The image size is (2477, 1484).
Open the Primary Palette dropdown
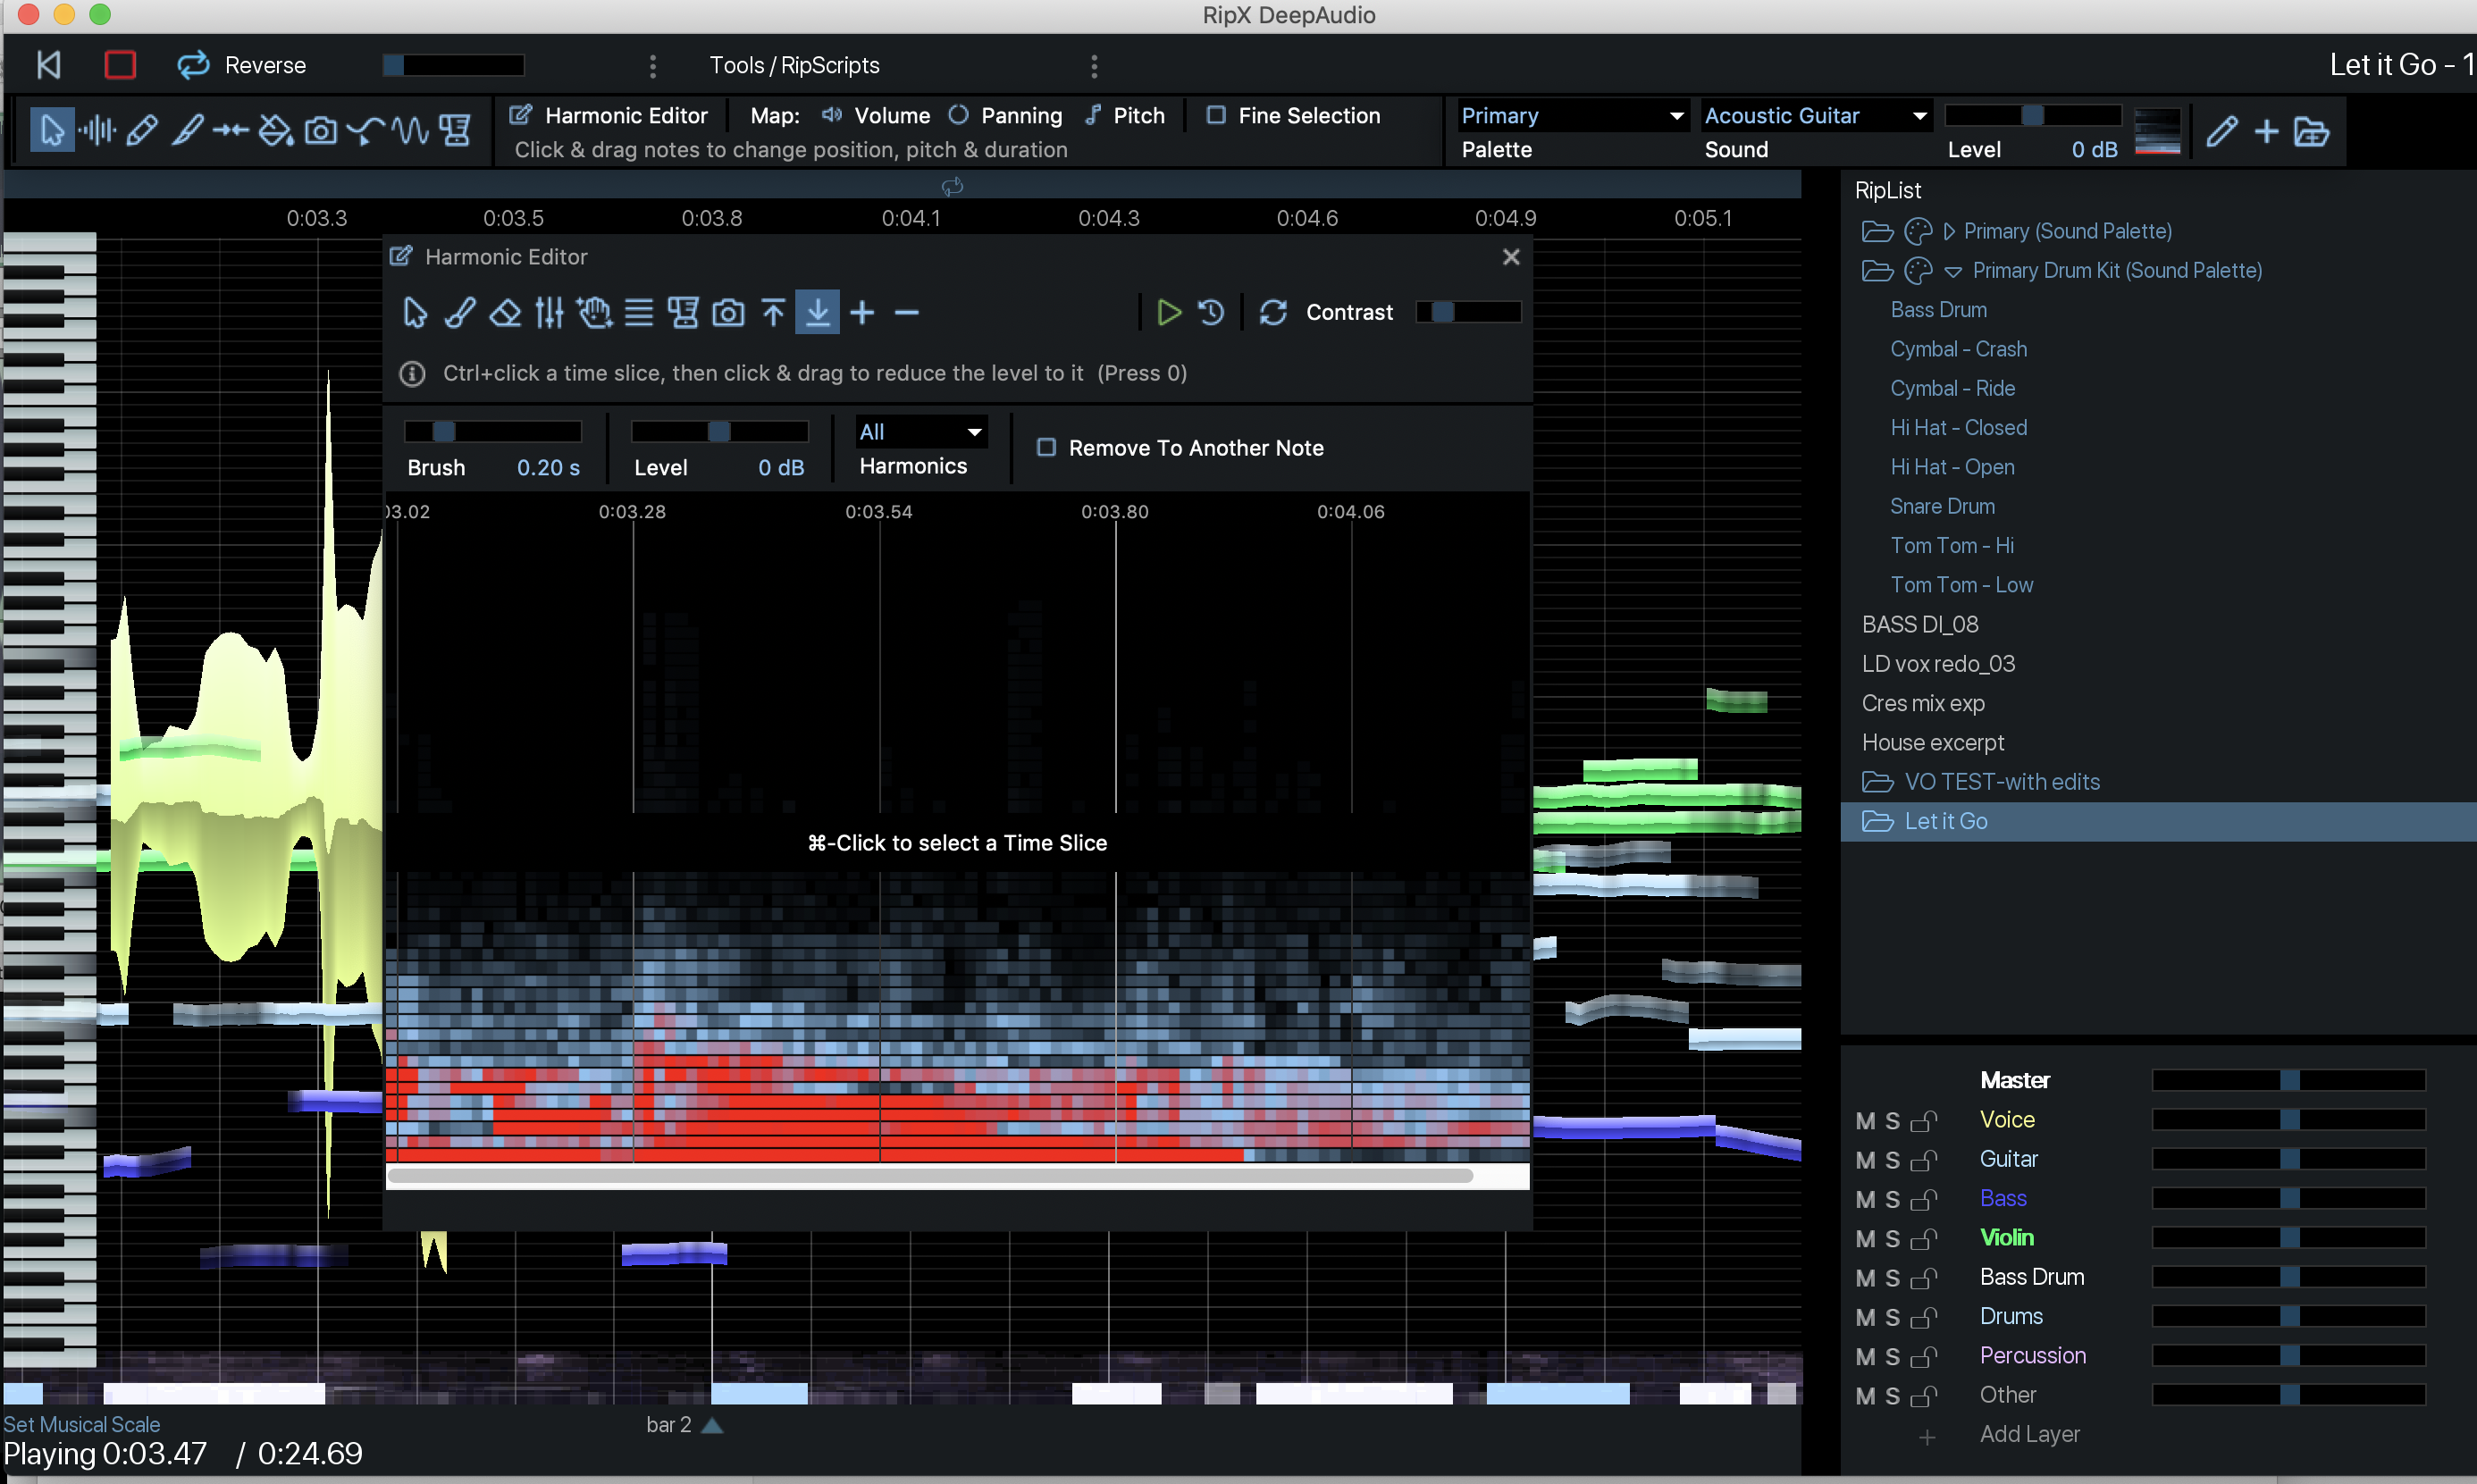pyautogui.click(x=1572, y=115)
